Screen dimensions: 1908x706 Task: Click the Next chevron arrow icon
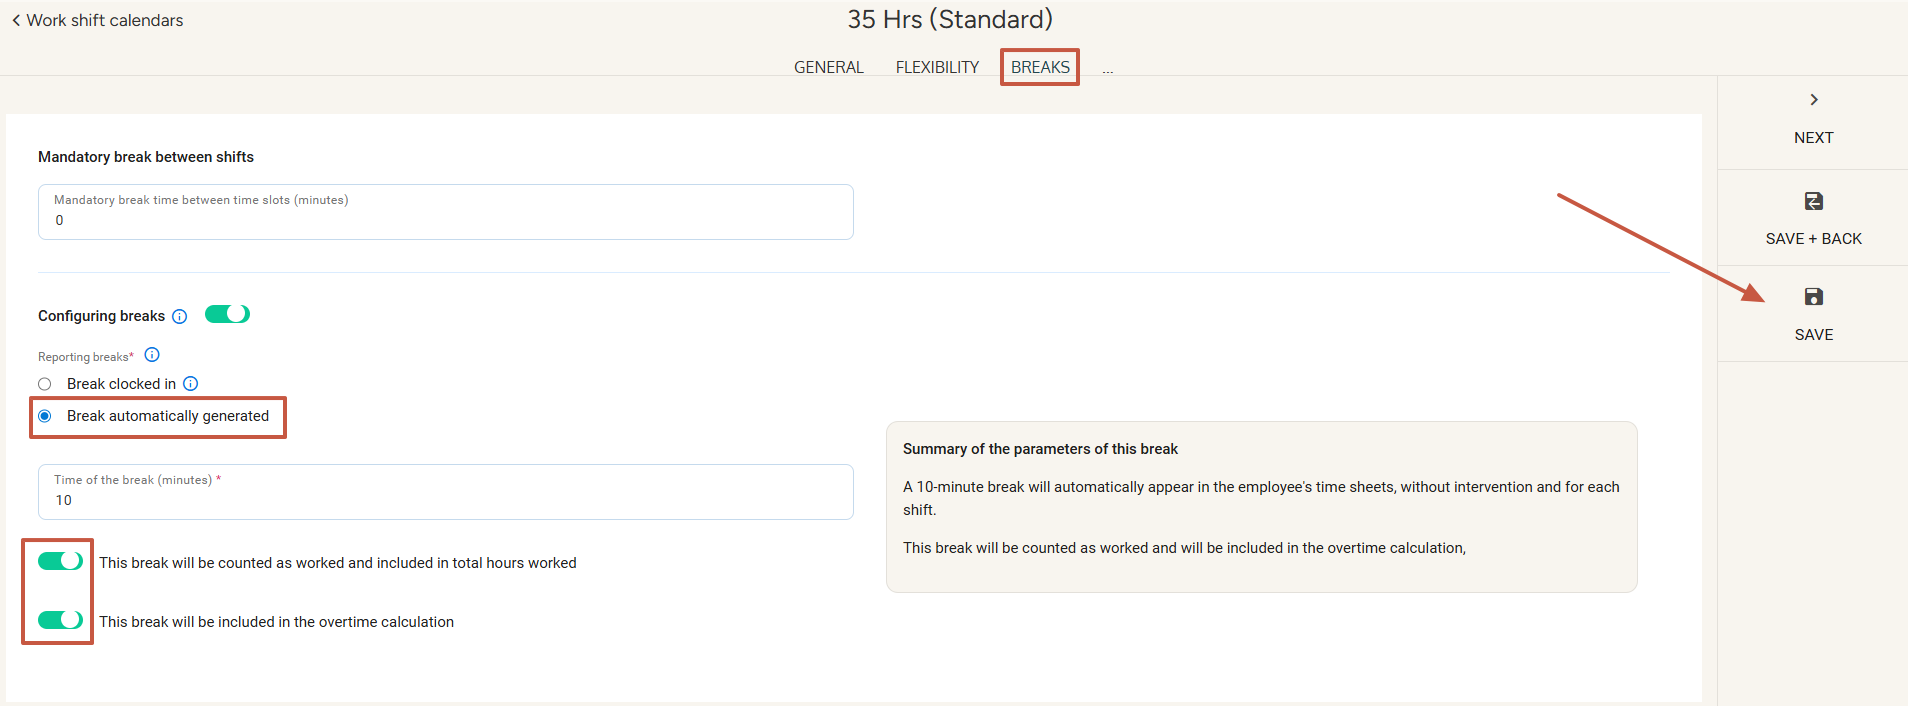[1813, 100]
